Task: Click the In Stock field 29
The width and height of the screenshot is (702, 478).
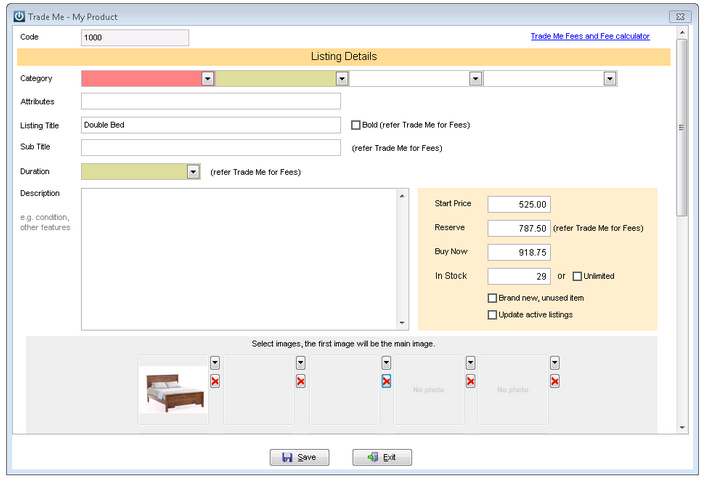Action: 519,276
